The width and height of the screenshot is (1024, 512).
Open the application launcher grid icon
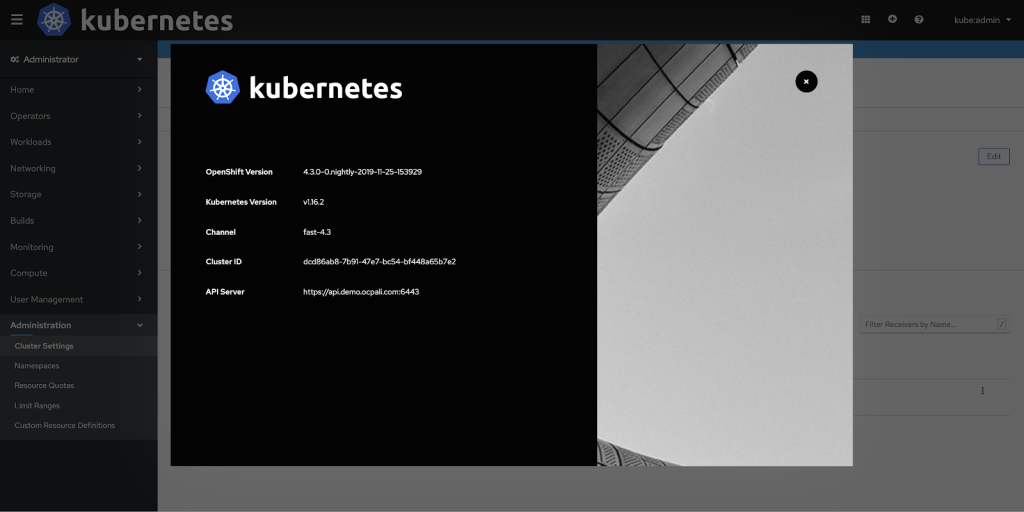pyautogui.click(x=865, y=20)
